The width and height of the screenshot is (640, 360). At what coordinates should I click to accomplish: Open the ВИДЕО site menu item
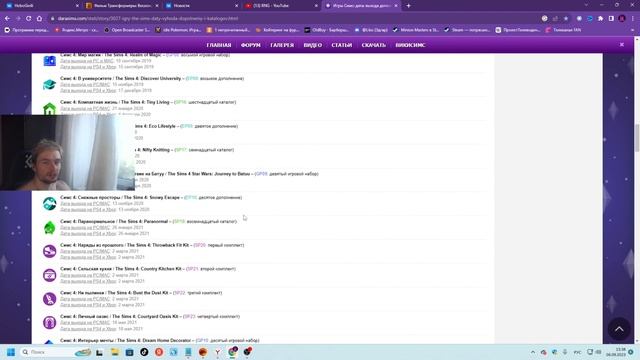click(313, 45)
